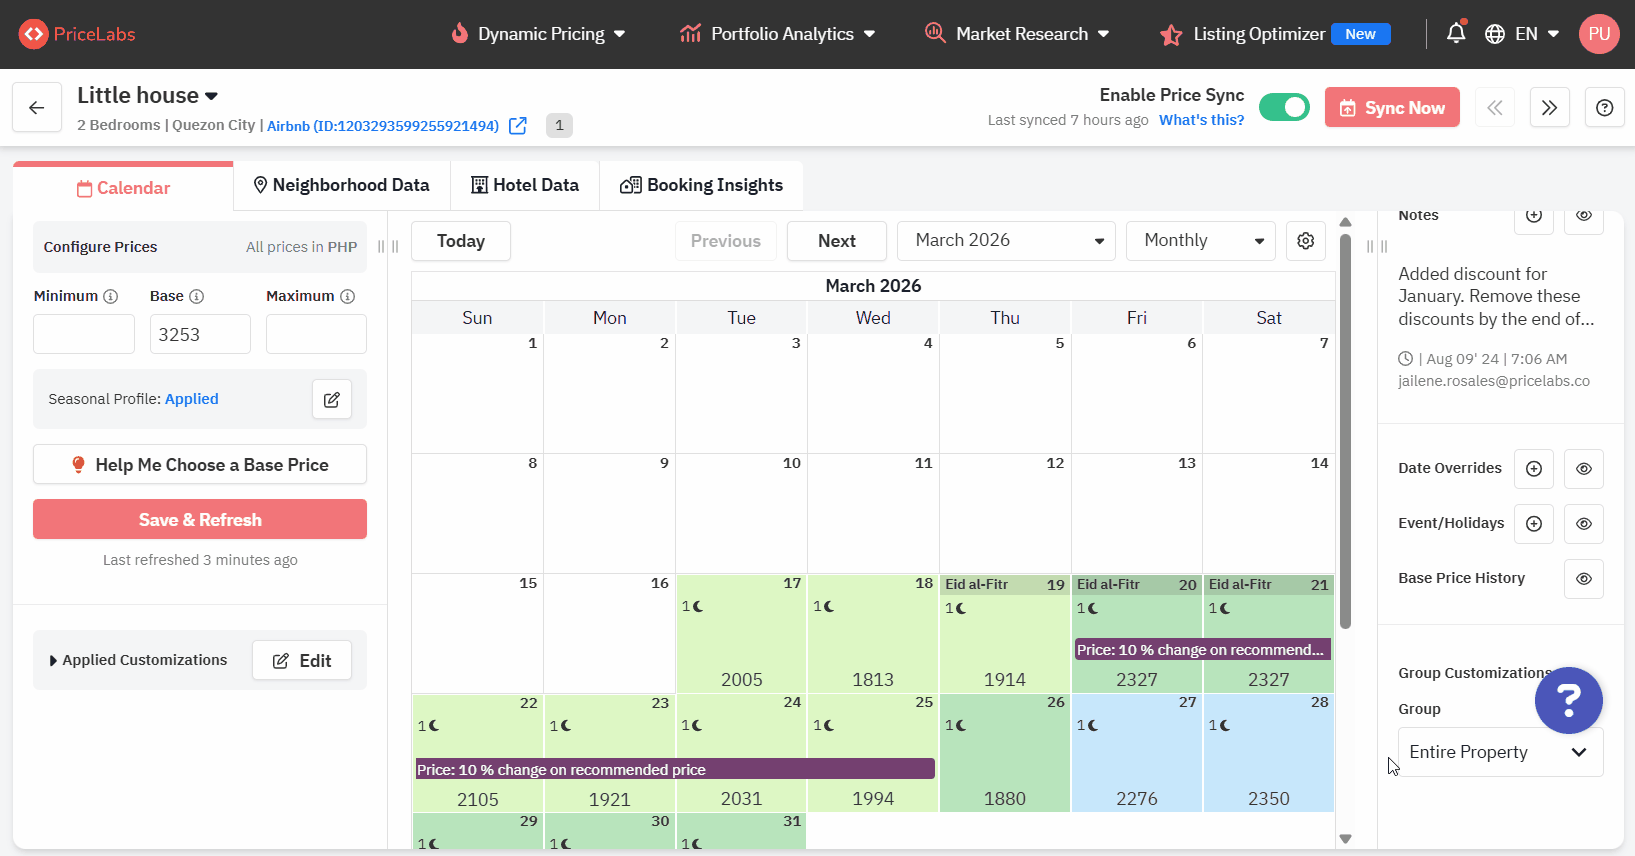The image size is (1635, 856).
Task: Click the Save & Refresh button
Action: tap(200, 520)
